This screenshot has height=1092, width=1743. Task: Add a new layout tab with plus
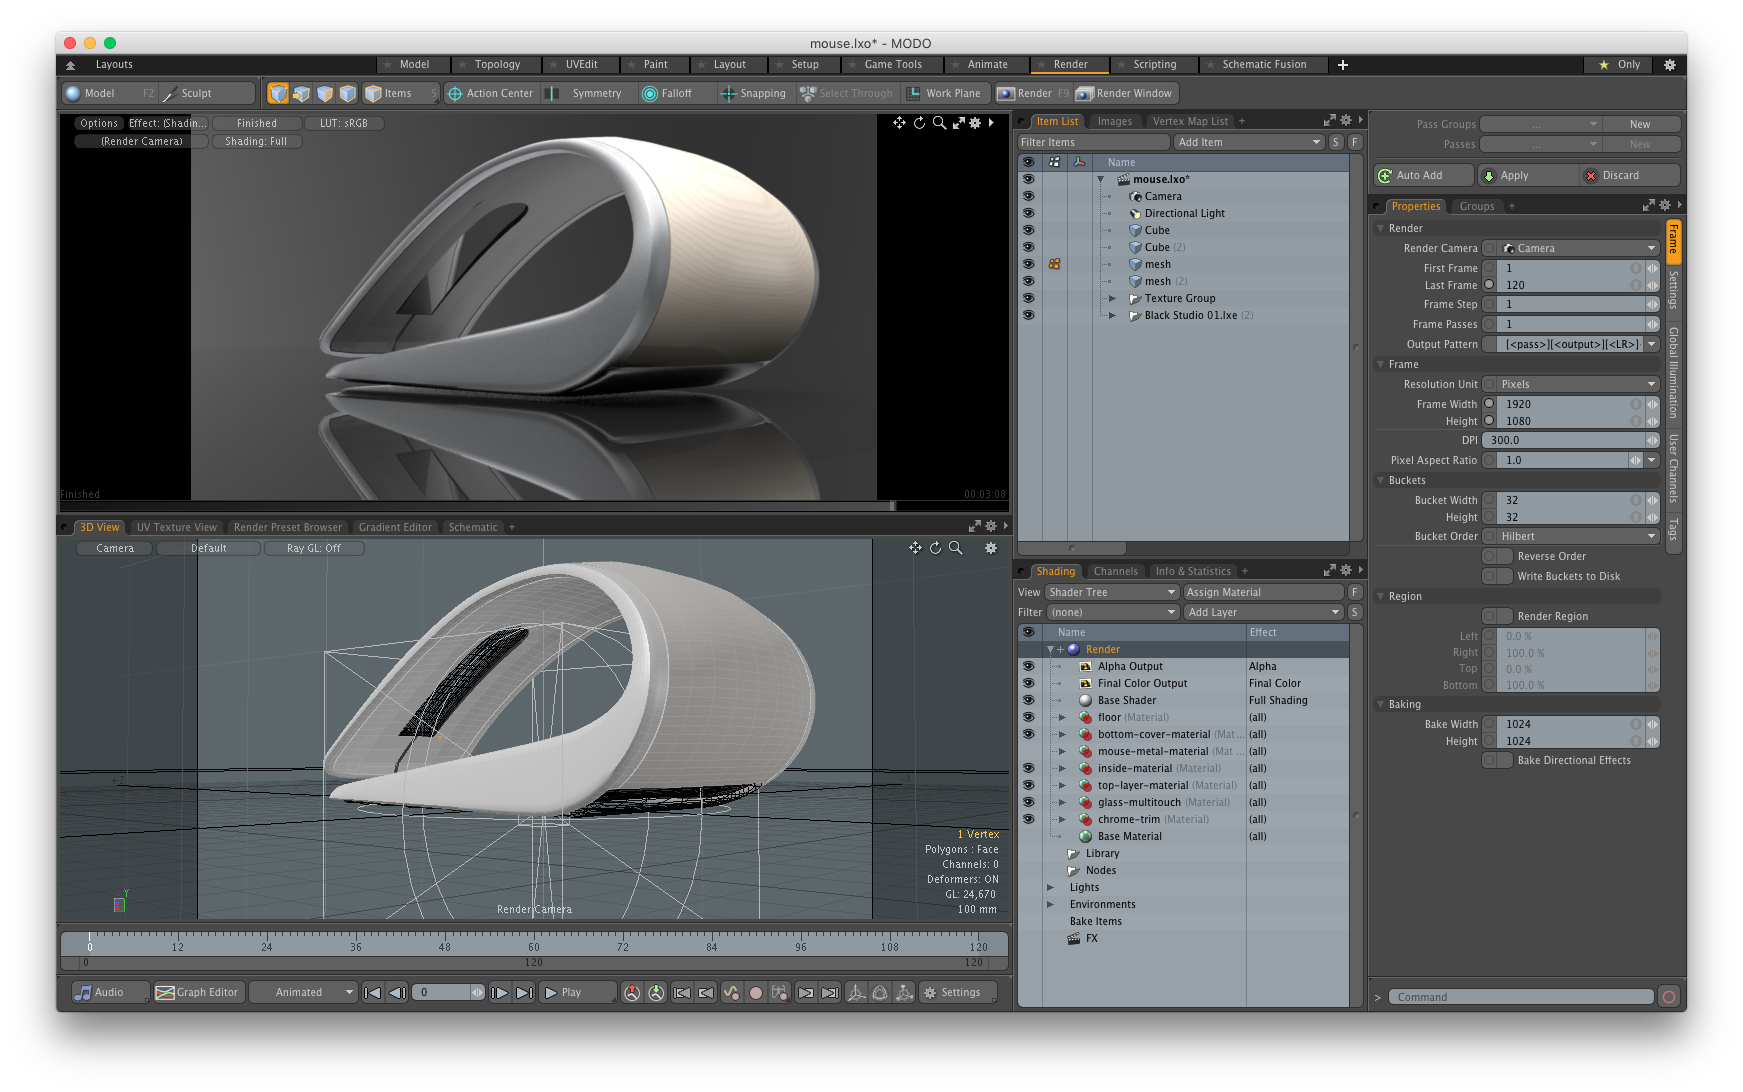(1343, 64)
